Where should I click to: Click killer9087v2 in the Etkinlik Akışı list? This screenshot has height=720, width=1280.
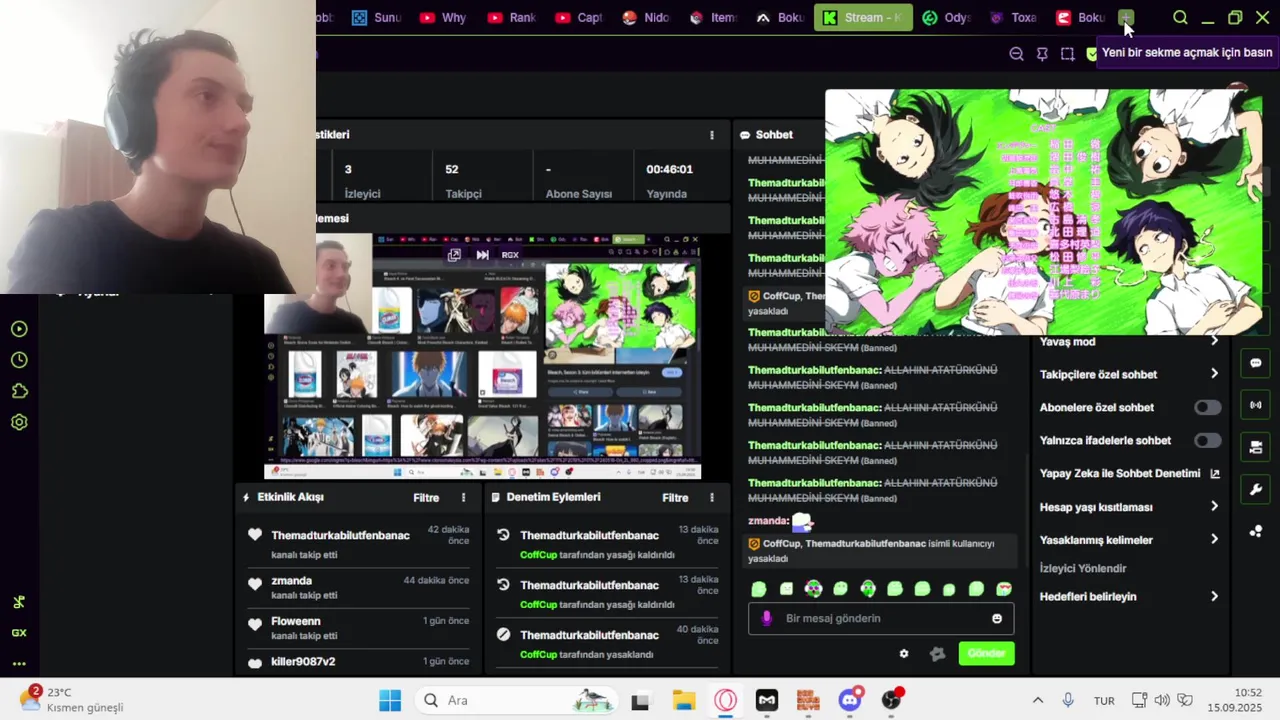303,662
